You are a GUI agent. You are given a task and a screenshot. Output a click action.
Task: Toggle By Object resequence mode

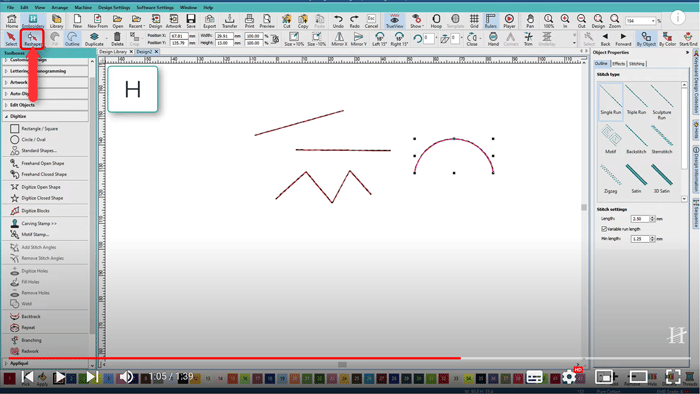pos(646,39)
